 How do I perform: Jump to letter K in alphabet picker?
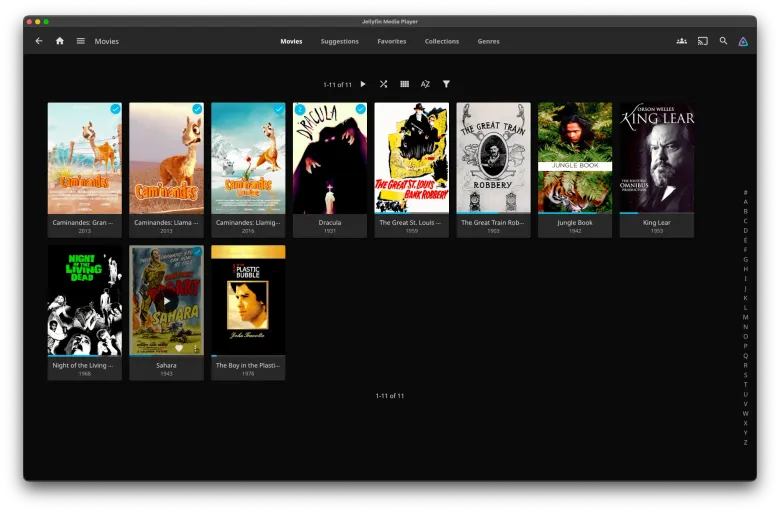point(745,298)
